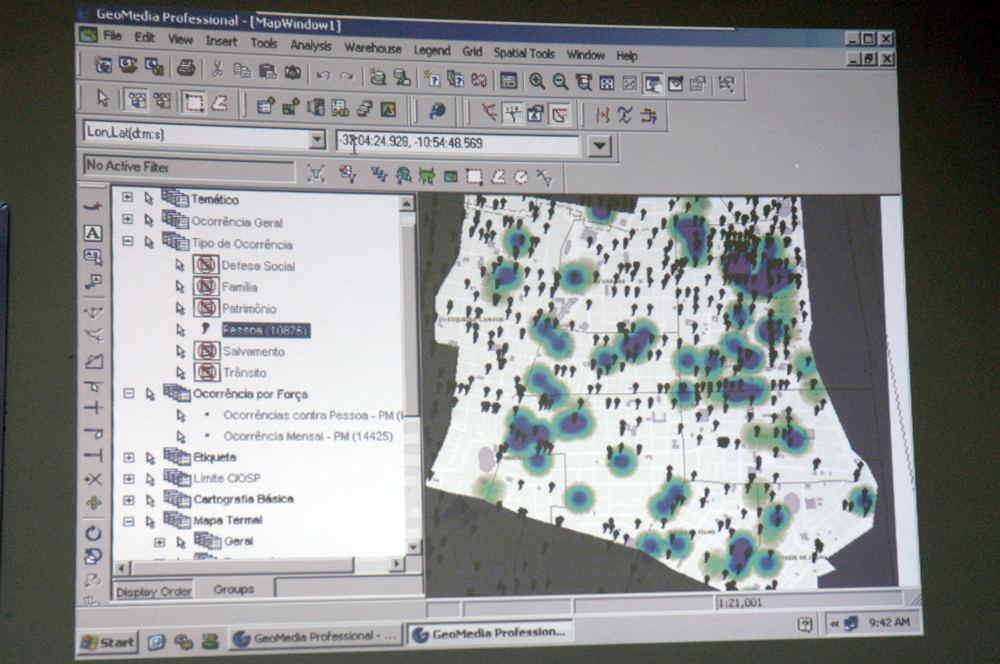Click arrow button right of coordinates field
Image resolution: width=1000 pixels, height=664 pixels.
[599, 146]
